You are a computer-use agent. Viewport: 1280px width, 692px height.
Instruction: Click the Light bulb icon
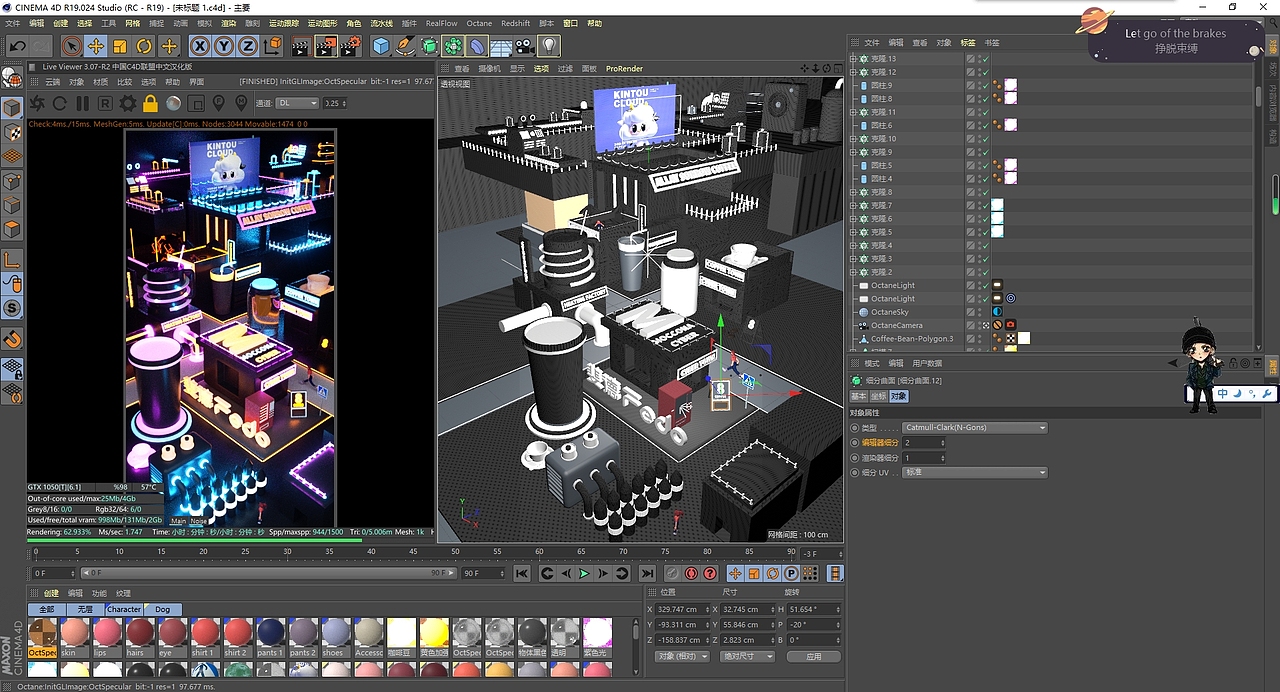tap(549, 46)
